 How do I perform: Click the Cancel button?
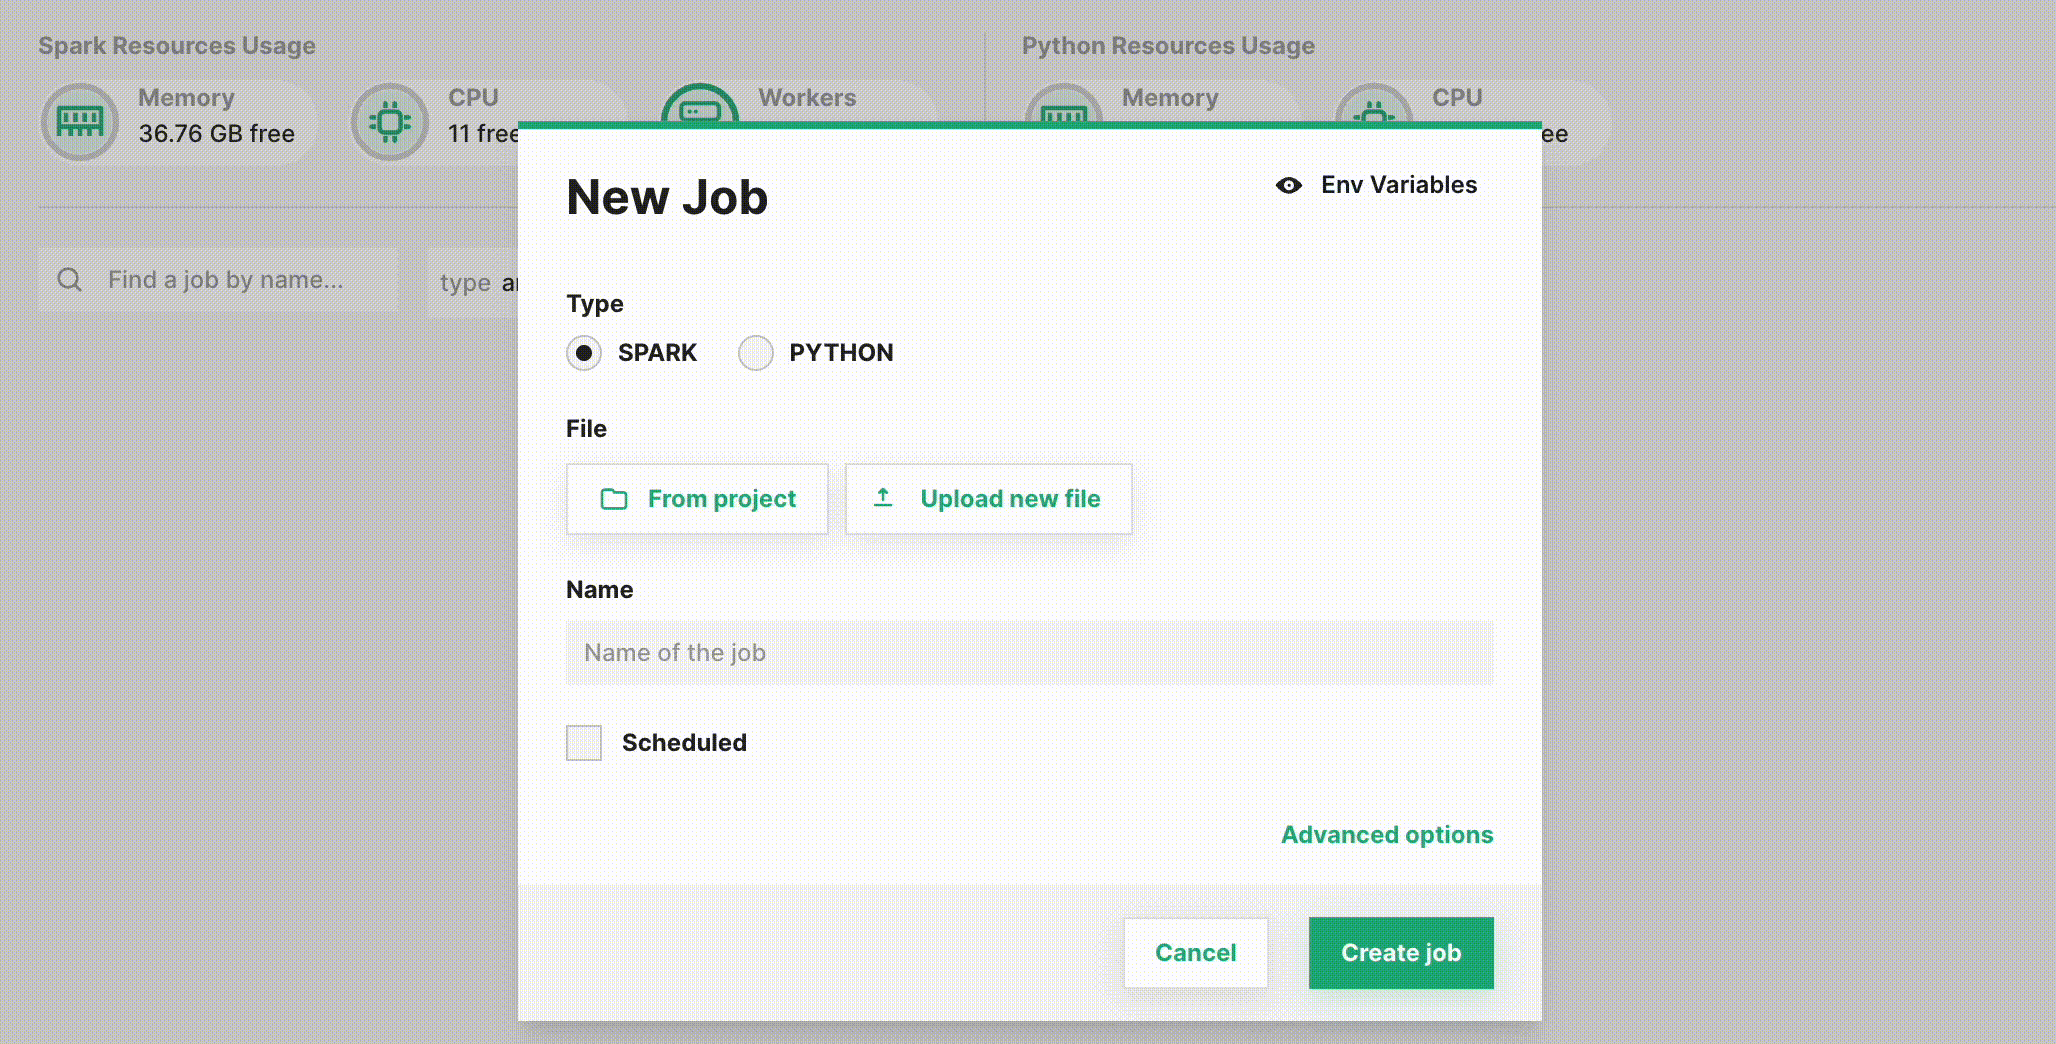click(x=1195, y=952)
